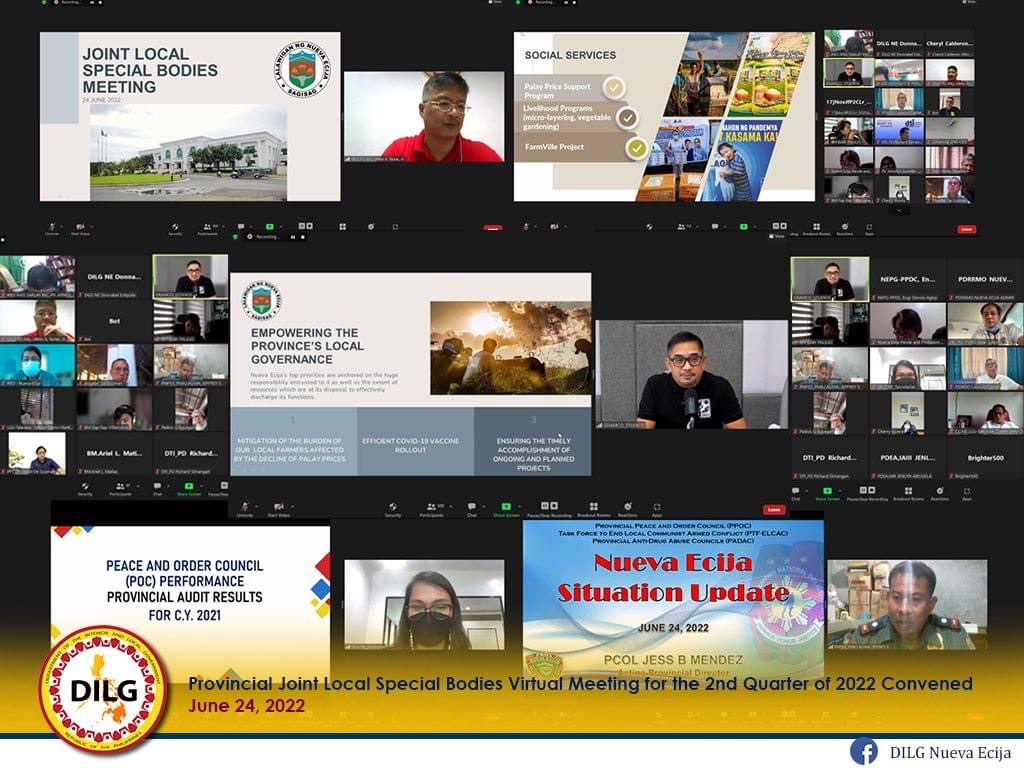The height and width of the screenshot is (768, 1024).
Task: Select the Bot participant tile
Action: (x=114, y=321)
